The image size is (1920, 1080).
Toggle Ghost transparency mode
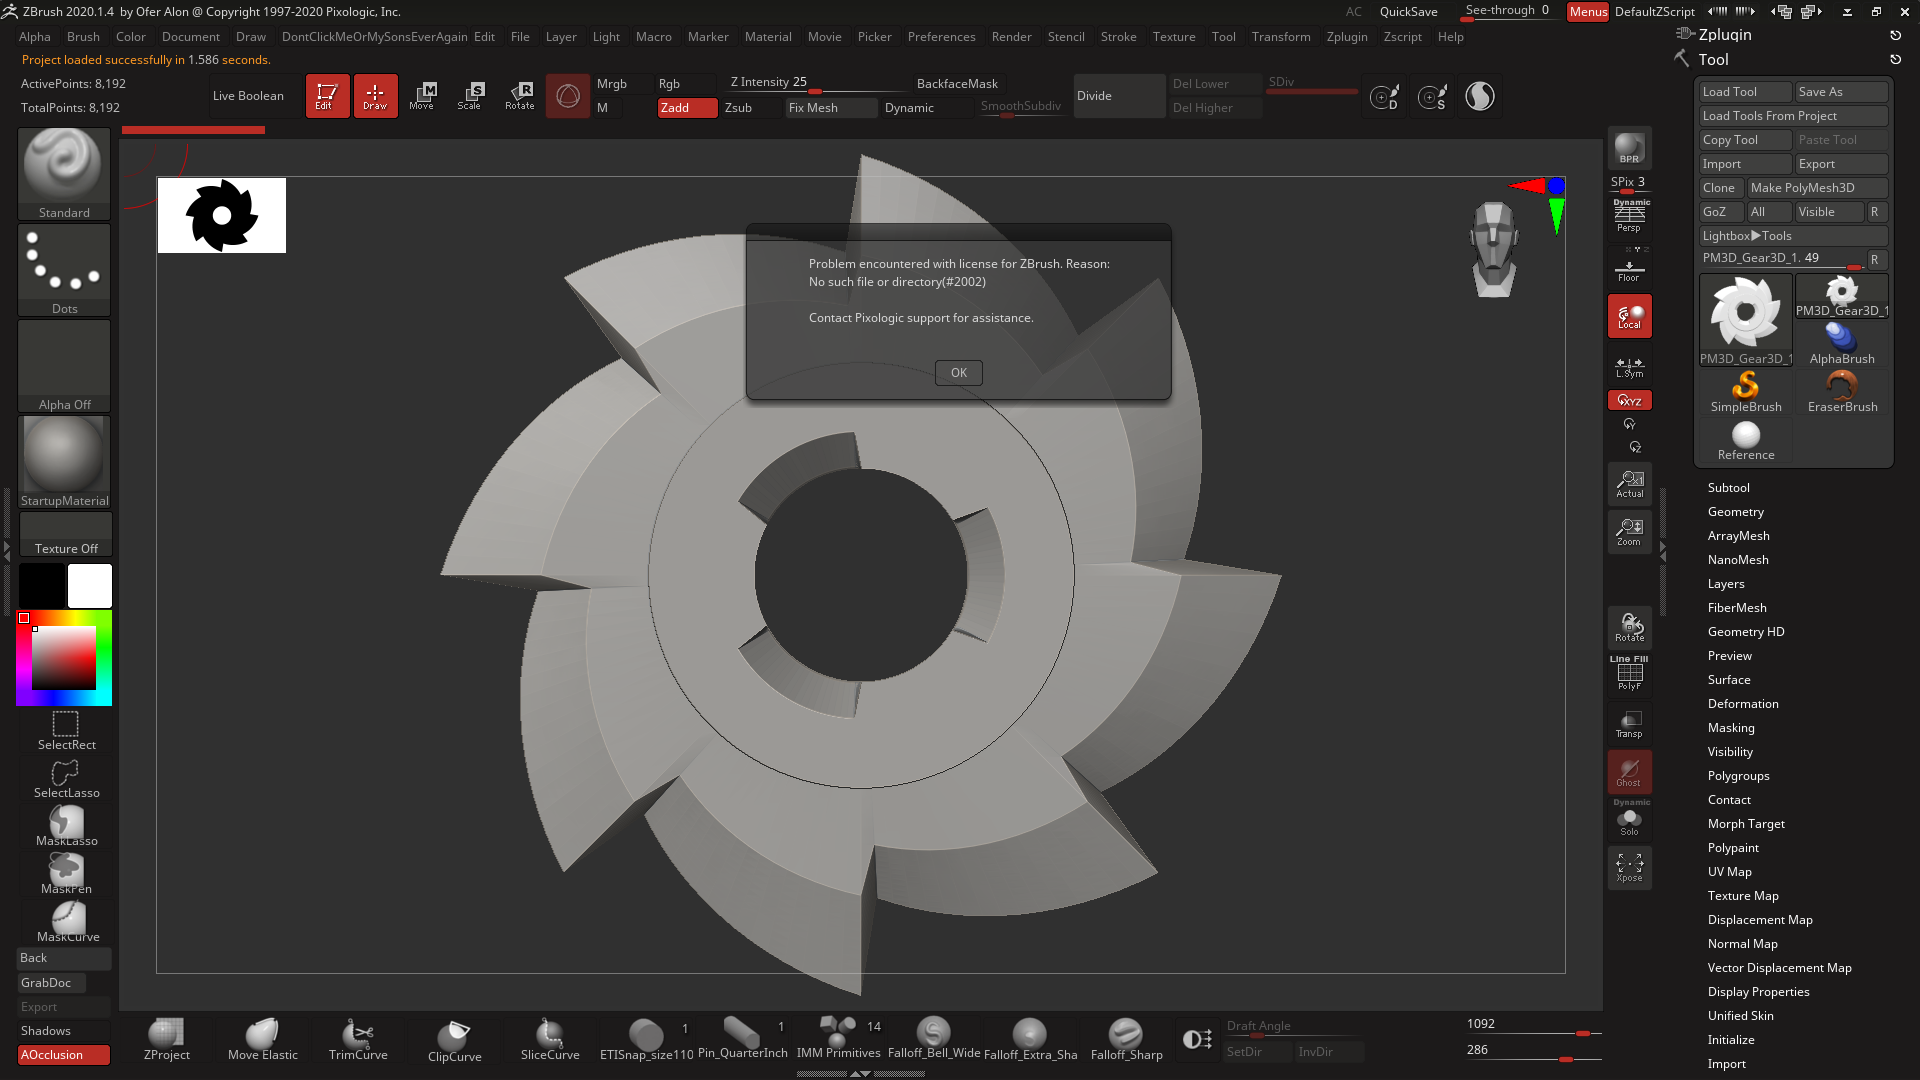click(1629, 770)
